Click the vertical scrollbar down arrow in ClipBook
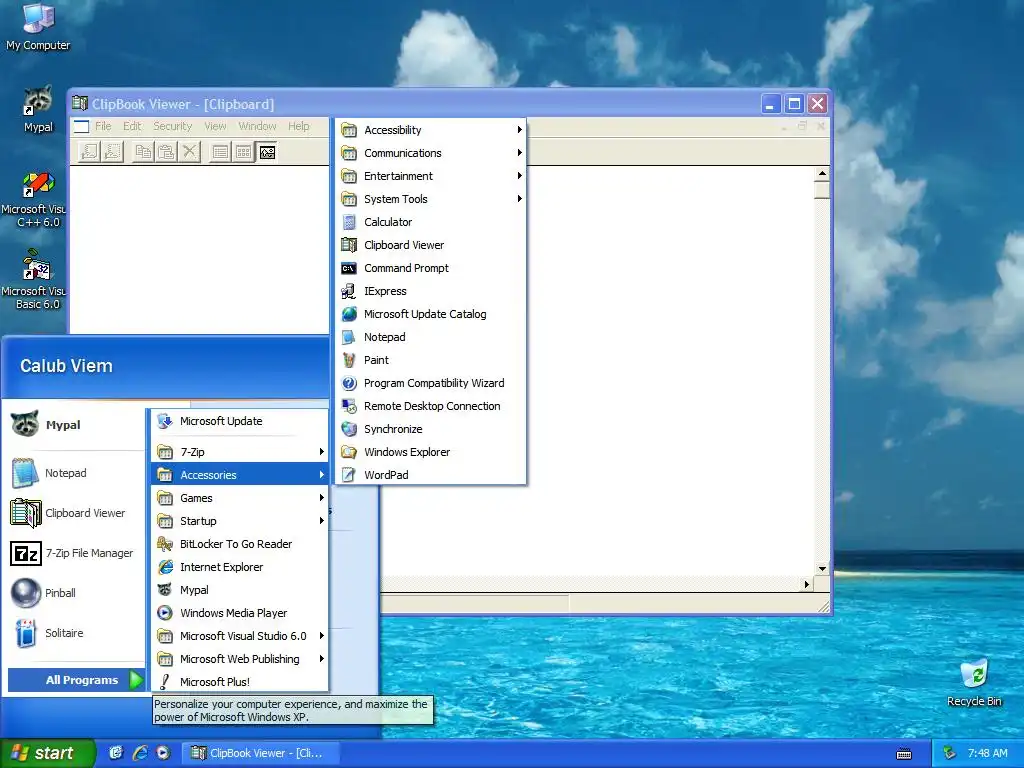This screenshot has width=1024, height=768. pyautogui.click(x=822, y=569)
